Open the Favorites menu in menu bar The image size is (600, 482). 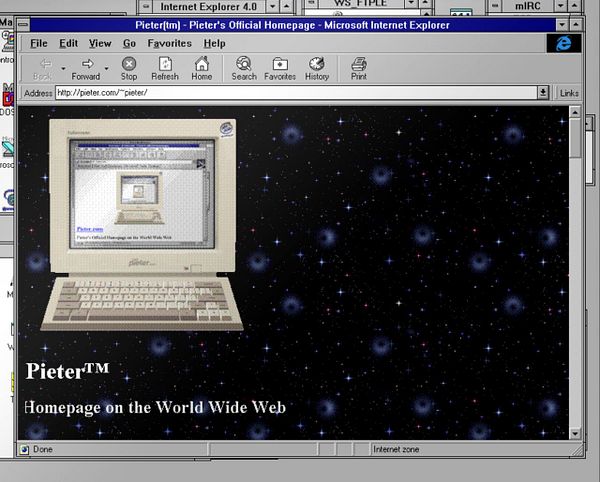click(x=170, y=44)
